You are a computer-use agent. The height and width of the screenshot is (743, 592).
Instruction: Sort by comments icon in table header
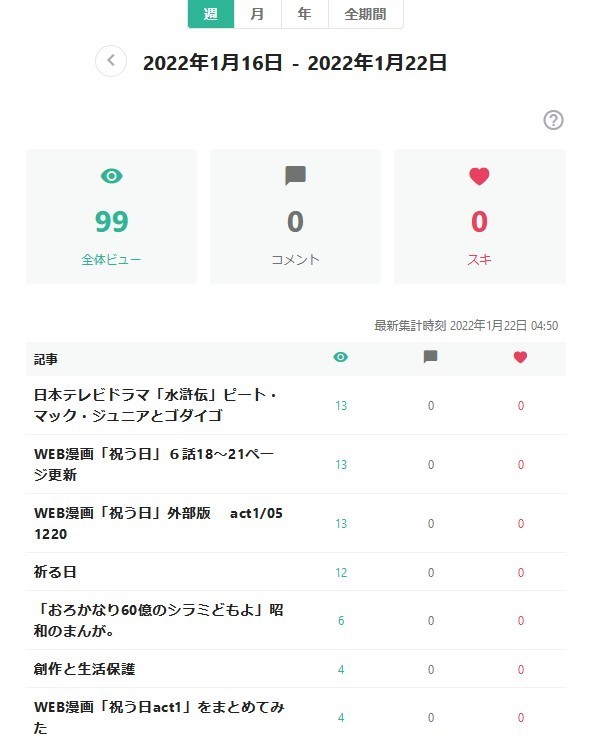pos(430,357)
